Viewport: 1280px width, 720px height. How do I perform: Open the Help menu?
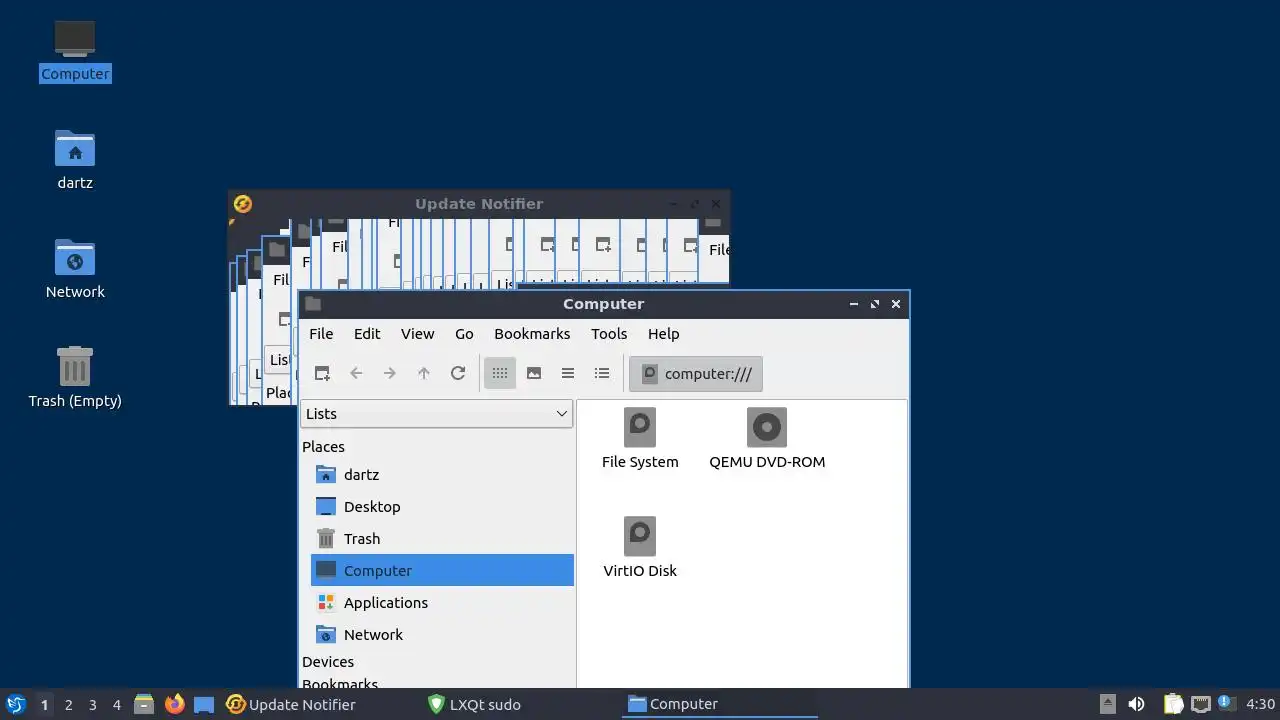(664, 334)
